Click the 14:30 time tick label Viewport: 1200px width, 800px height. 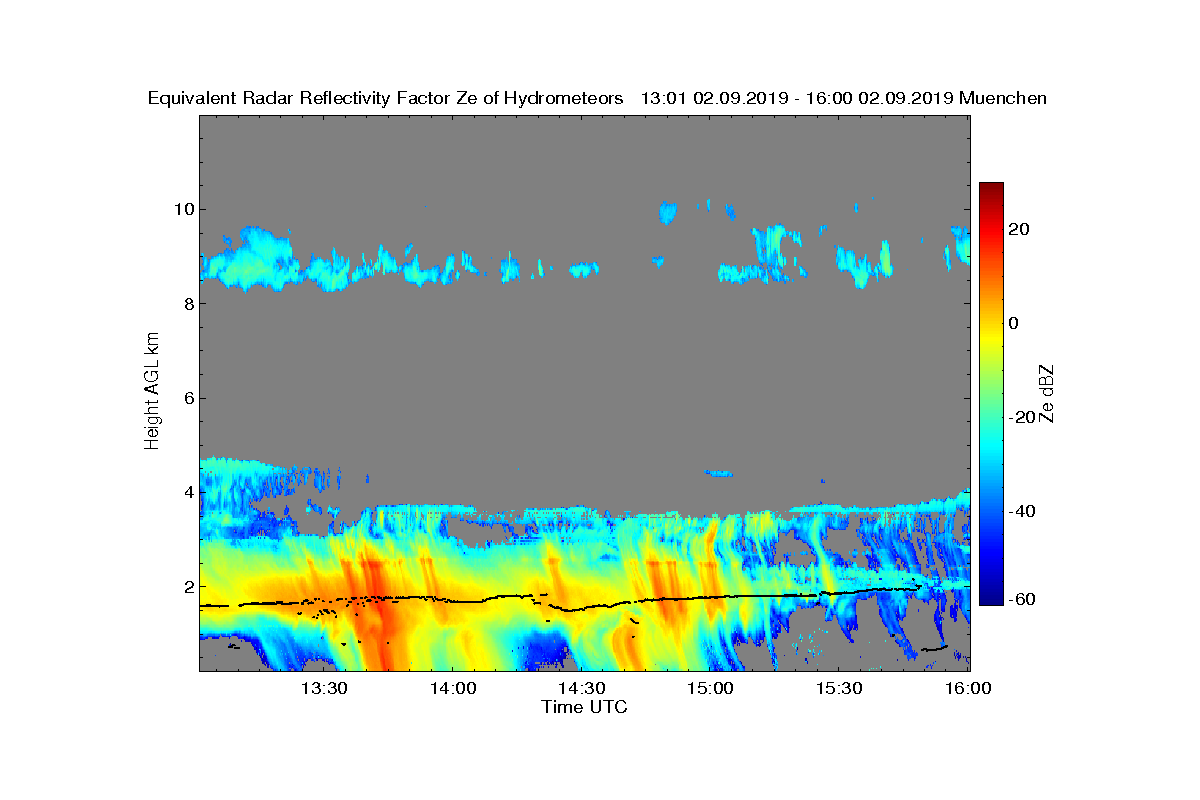click(582, 689)
